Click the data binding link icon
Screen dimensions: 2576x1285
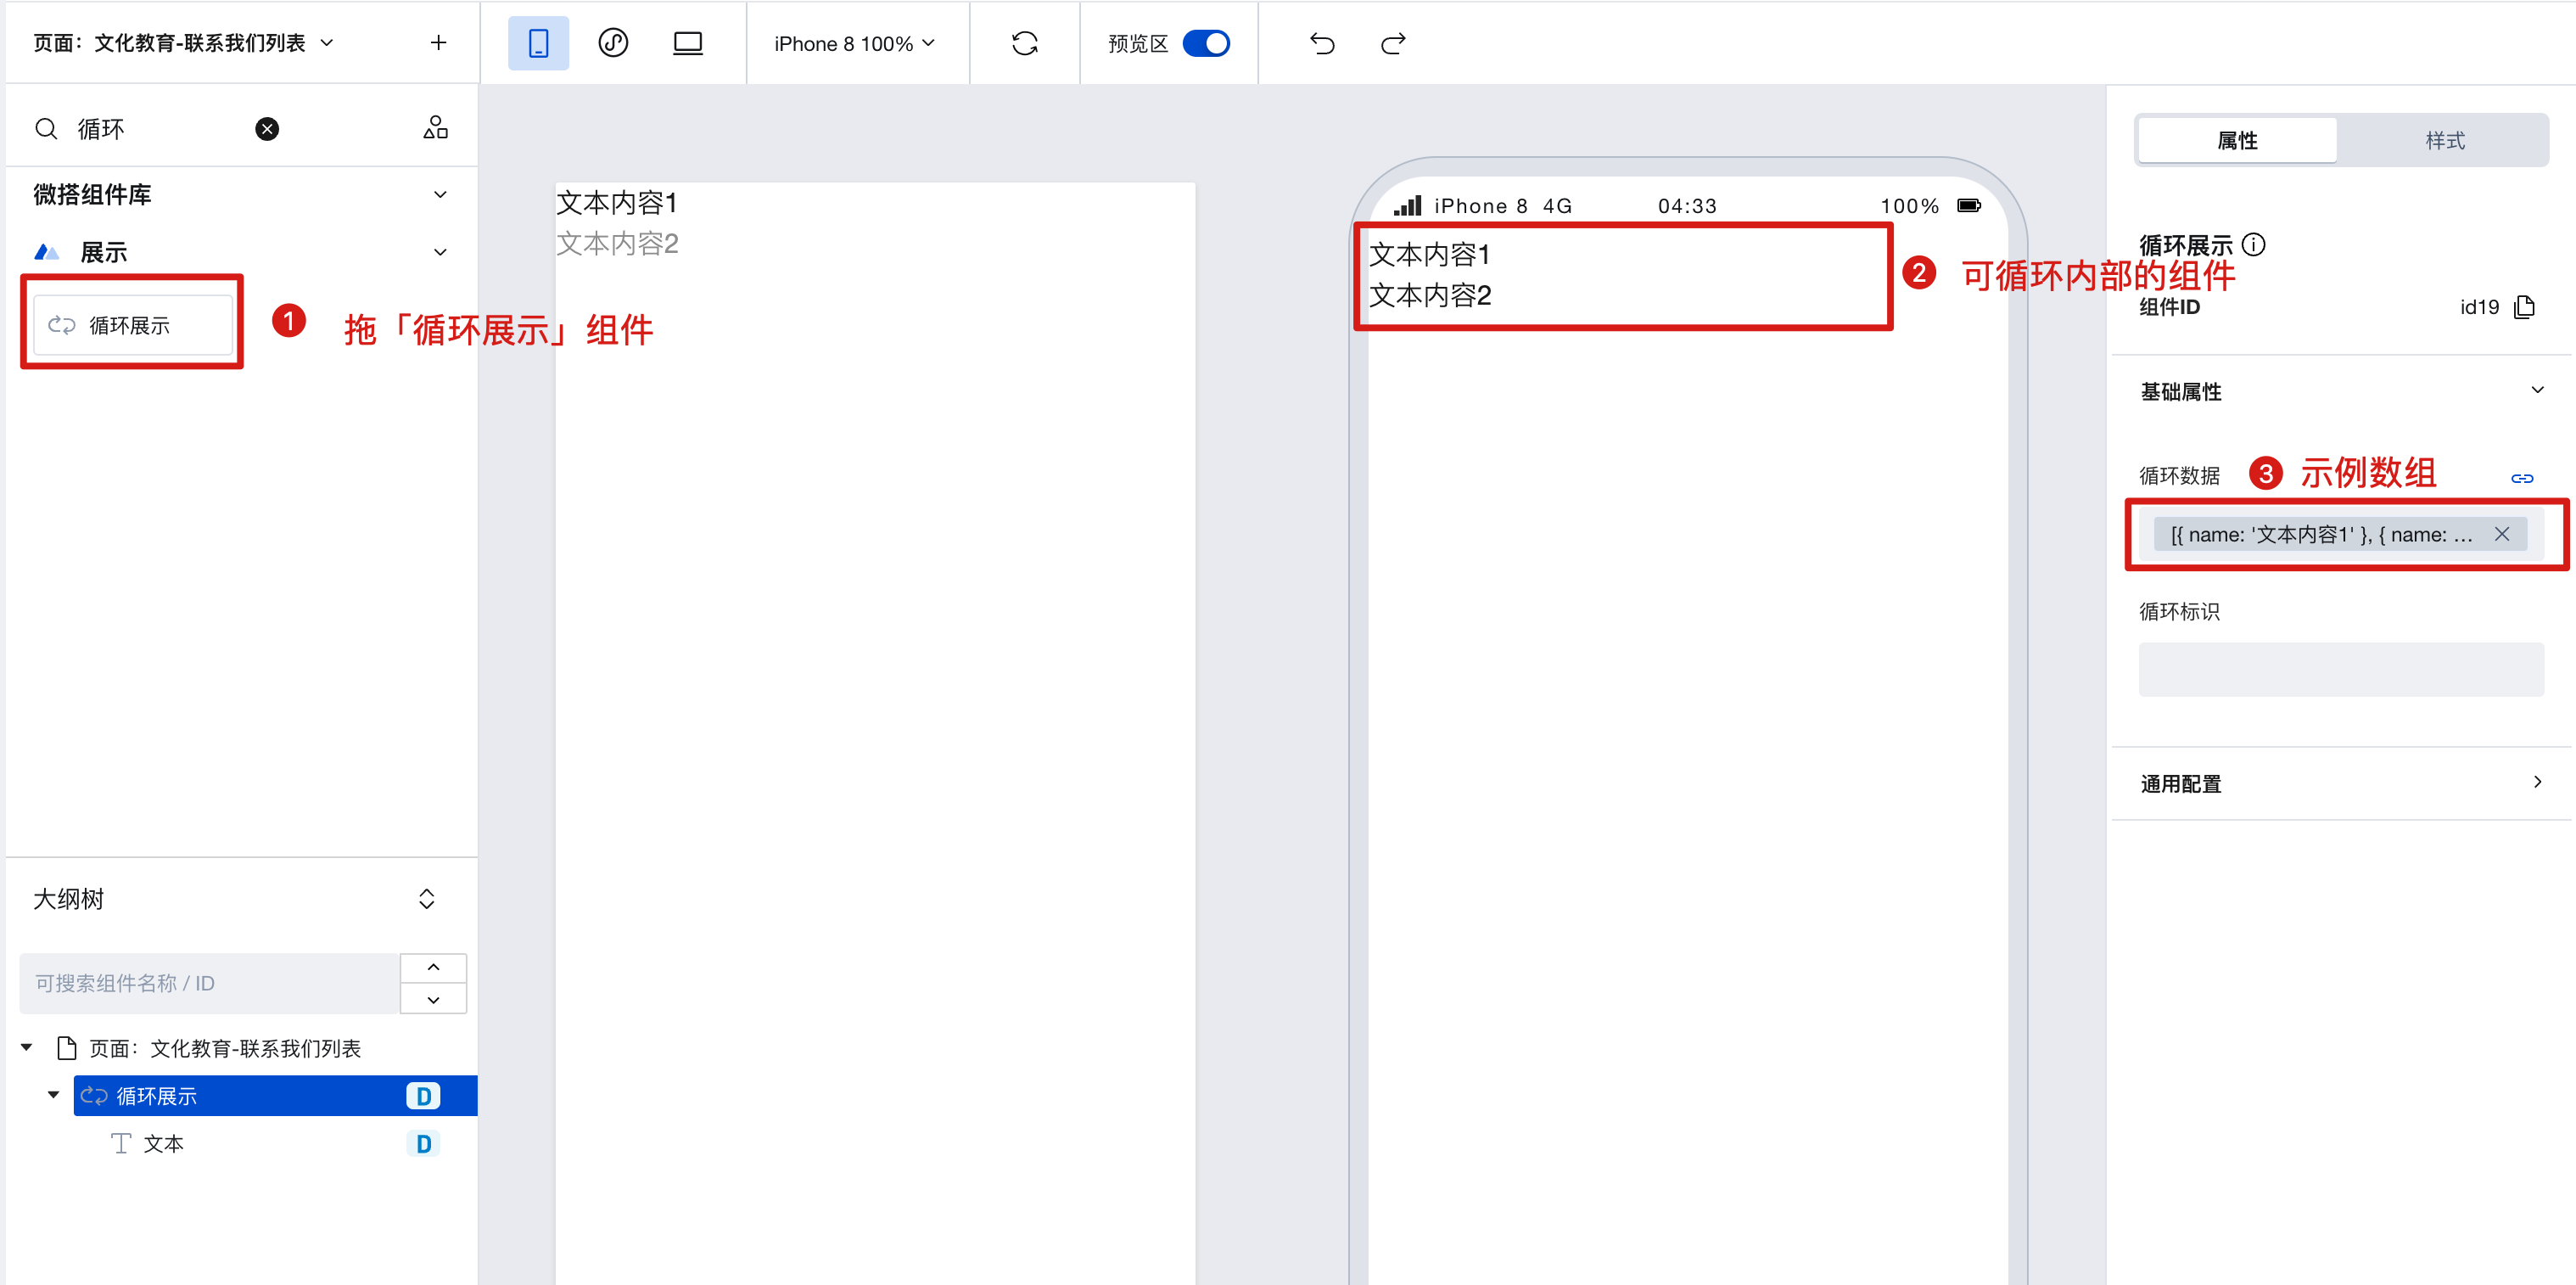point(2522,478)
